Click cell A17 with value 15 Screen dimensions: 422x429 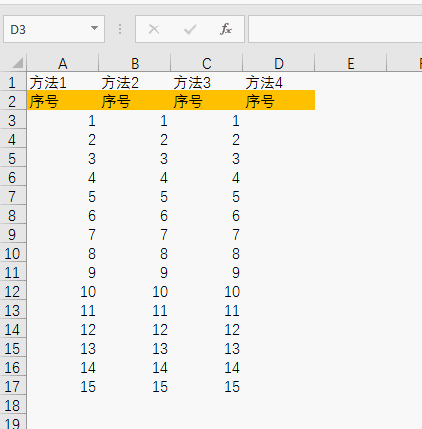coord(63,386)
